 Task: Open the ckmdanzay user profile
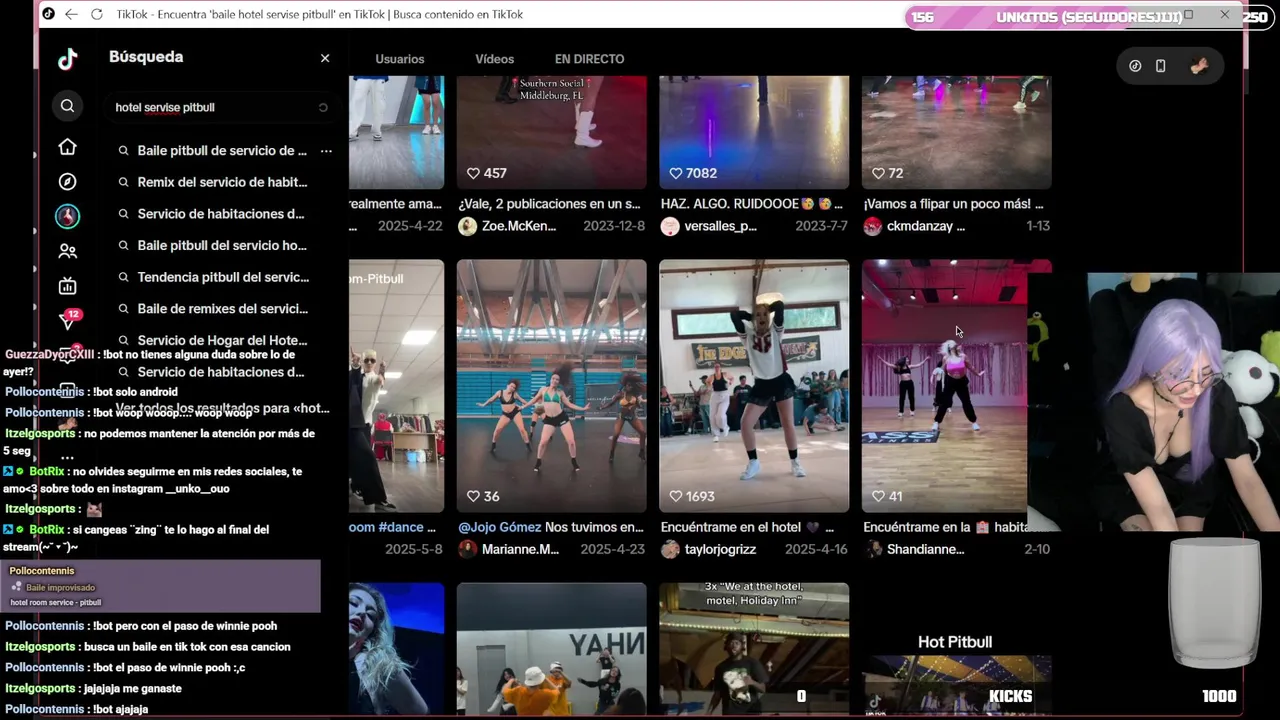tap(925, 226)
